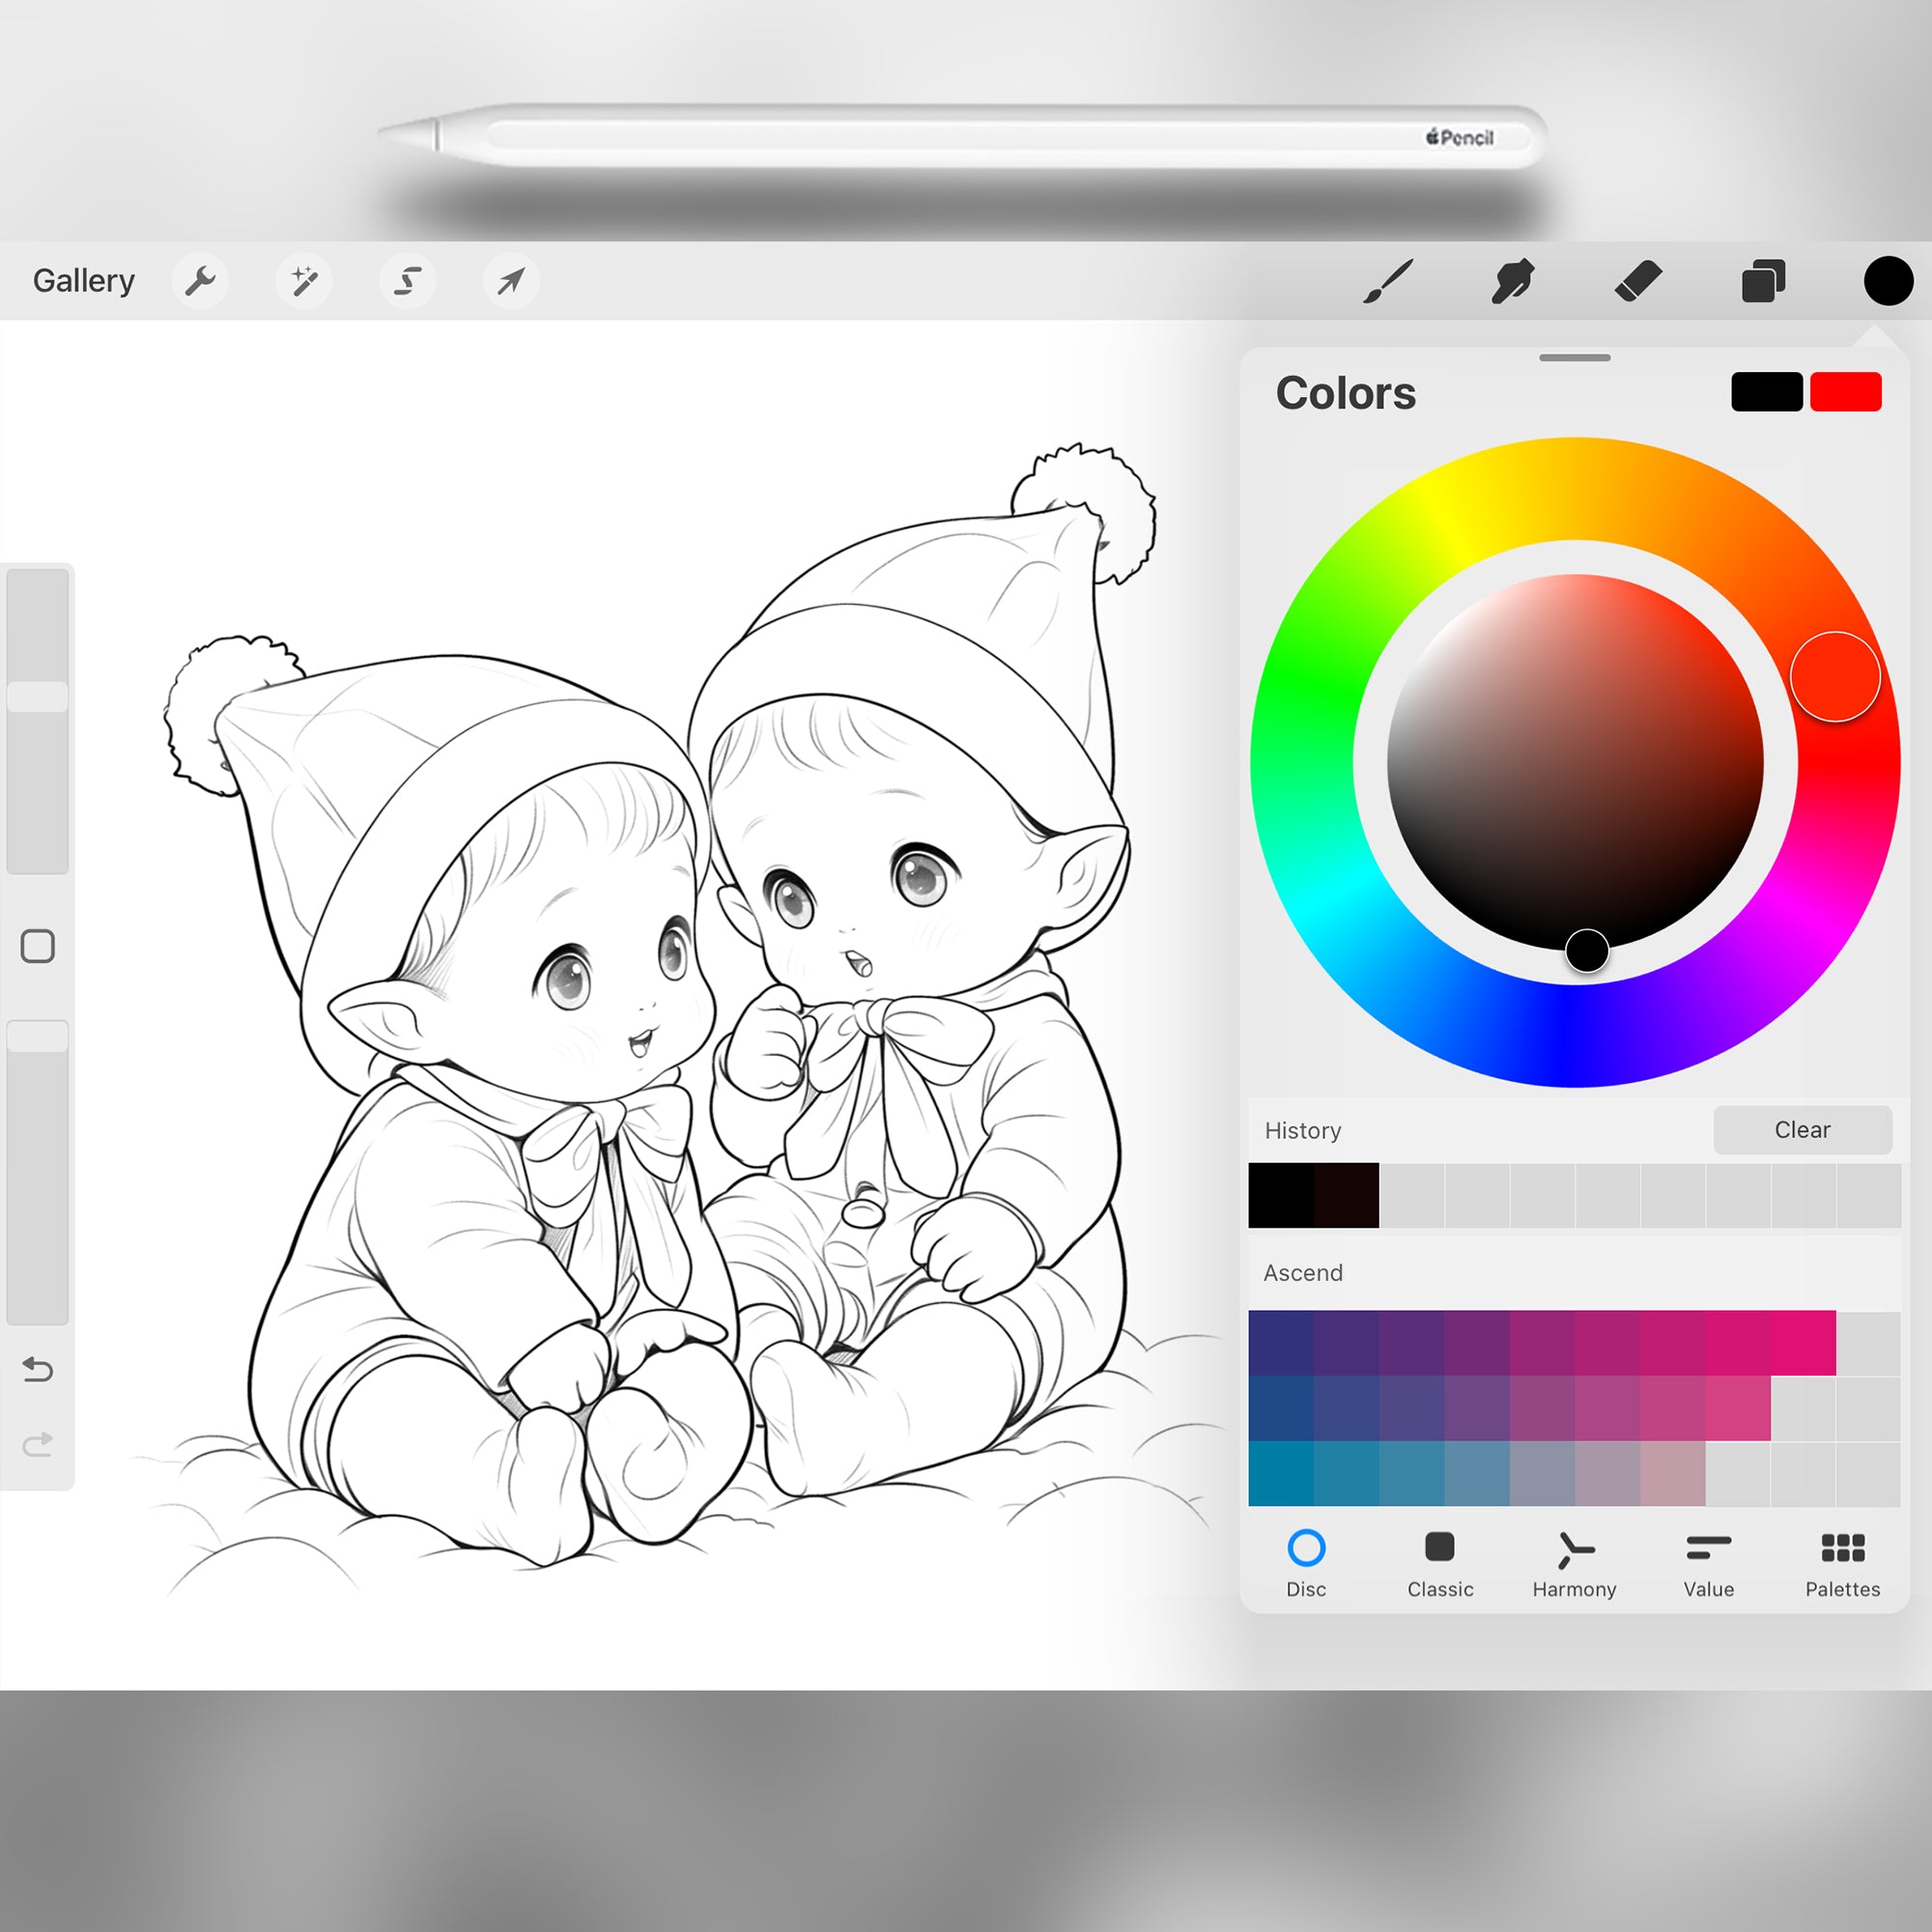Screen dimensions: 1932x1932
Task: Open the Actions wrench menu
Action: click(200, 281)
